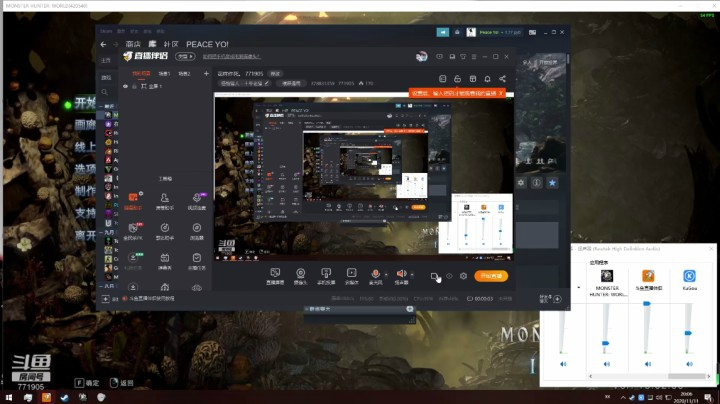Mute the Douyu app in volume mixer
This screenshot has width=720, height=404.
(x=647, y=364)
